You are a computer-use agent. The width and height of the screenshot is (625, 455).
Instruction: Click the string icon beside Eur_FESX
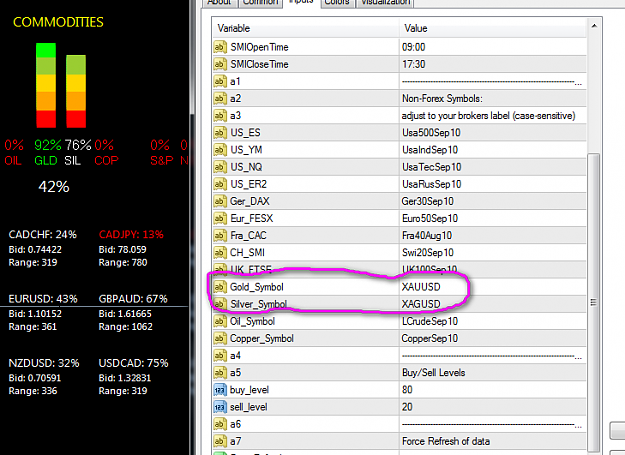coord(220,218)
